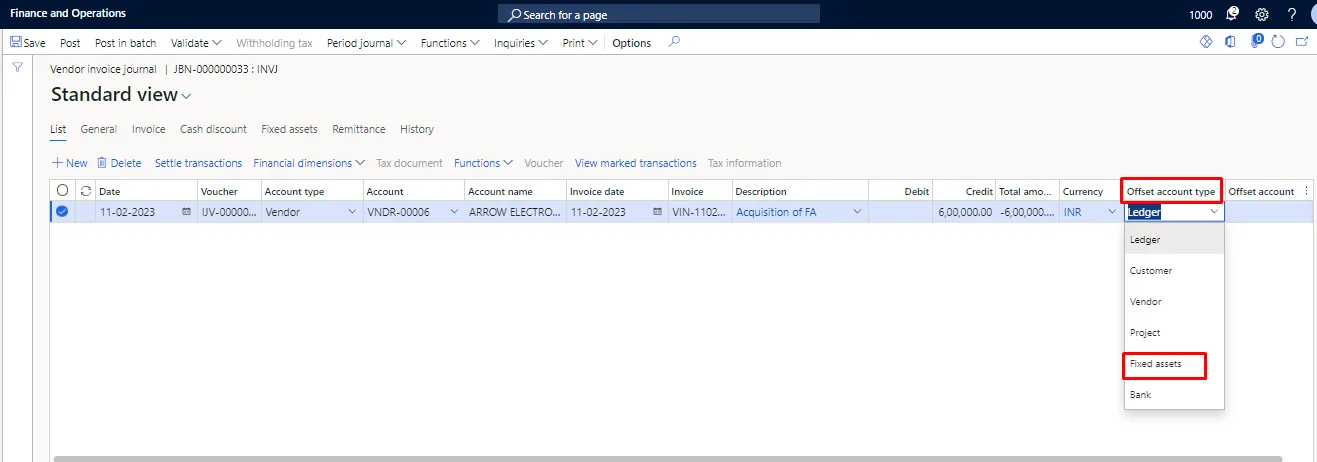Click View marked transactions
1317x462 pixels.
(636, 163)
